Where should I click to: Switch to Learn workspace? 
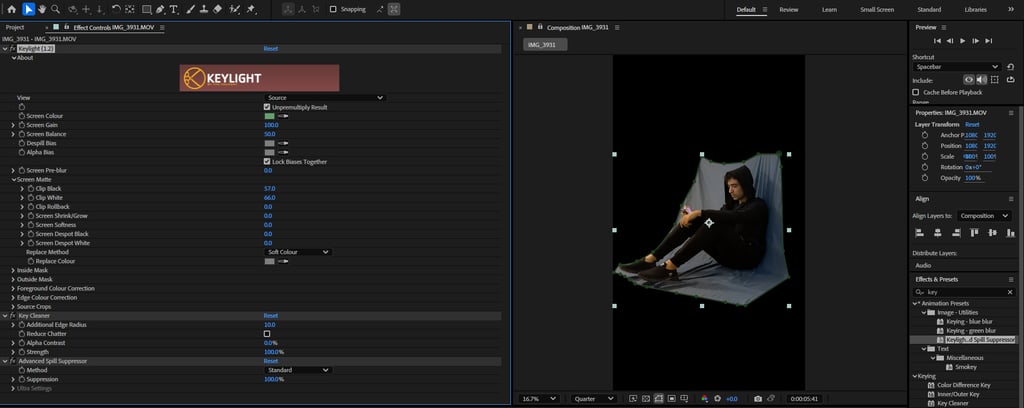(829, 10)
